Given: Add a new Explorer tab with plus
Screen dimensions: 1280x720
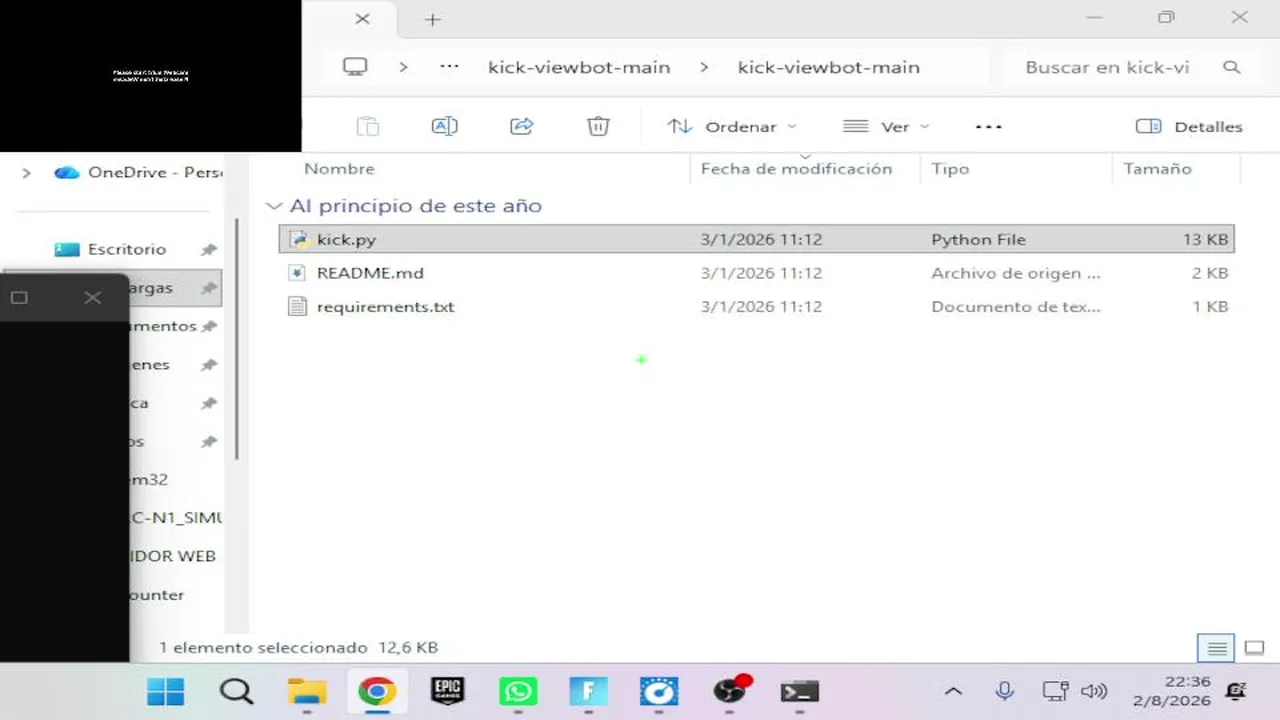Looking at the screenshot, I should coord(432,19).
